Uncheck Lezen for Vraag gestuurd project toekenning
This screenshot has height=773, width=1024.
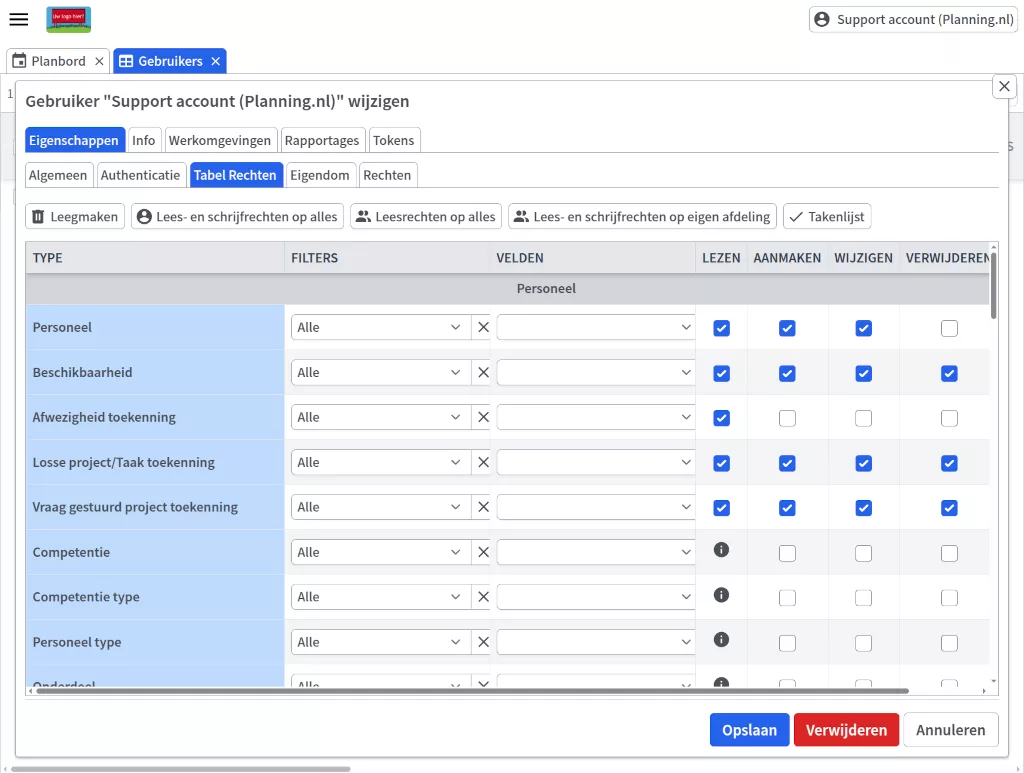tap(721, 508)
